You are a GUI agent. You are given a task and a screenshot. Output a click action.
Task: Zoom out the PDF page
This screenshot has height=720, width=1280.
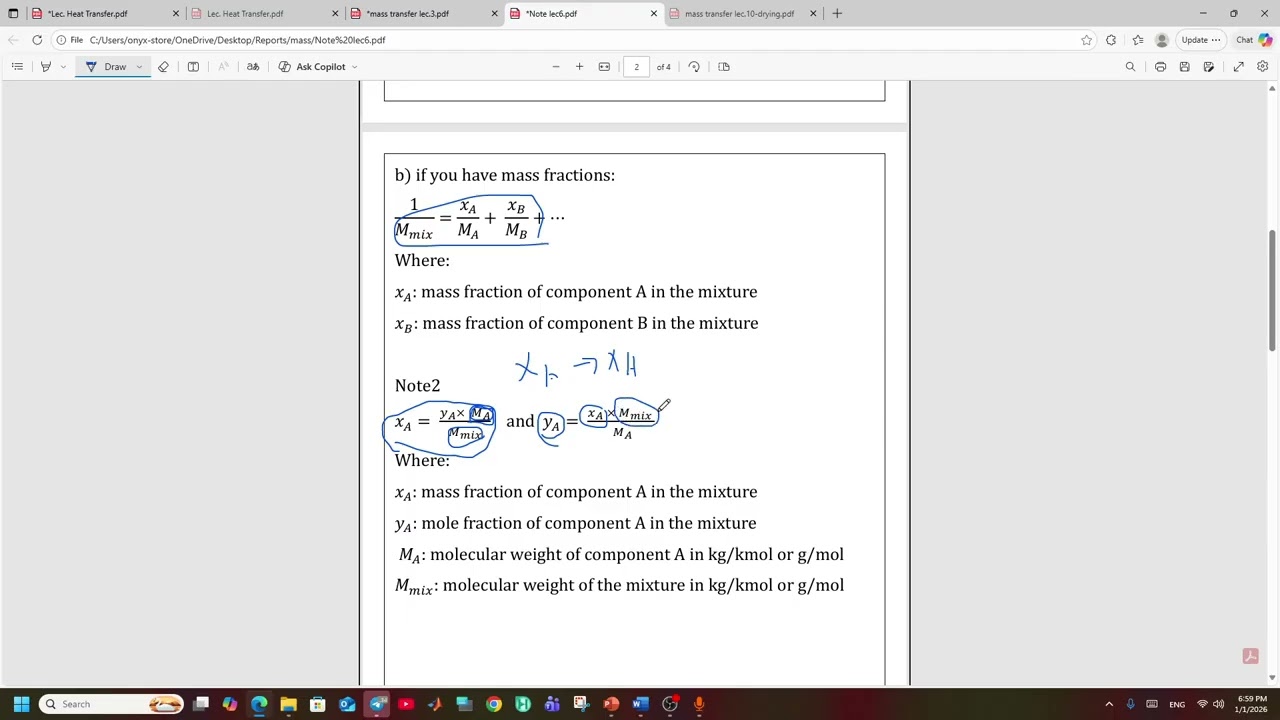tap(556, 67)
